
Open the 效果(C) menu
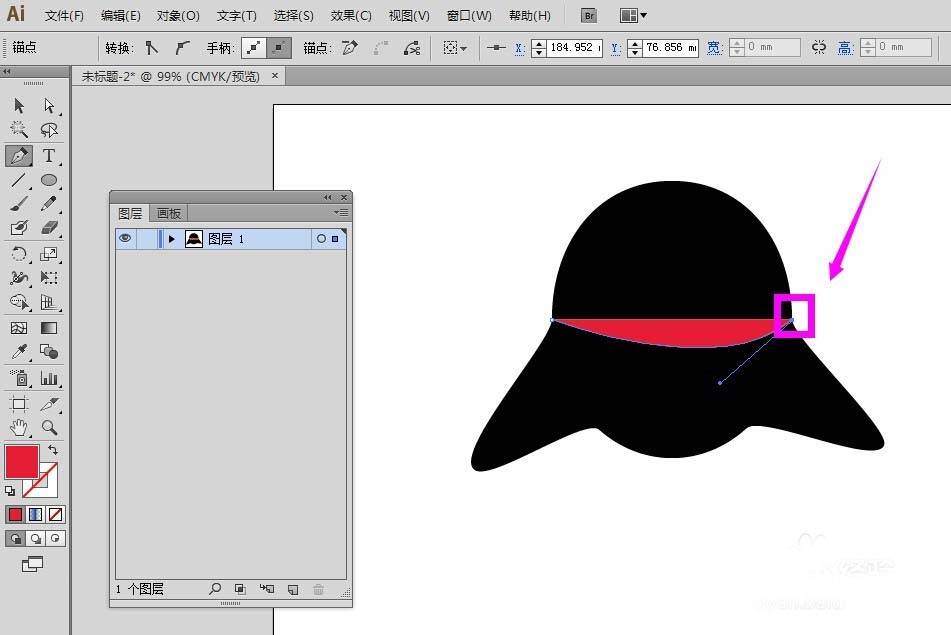(x=351, y=16)
